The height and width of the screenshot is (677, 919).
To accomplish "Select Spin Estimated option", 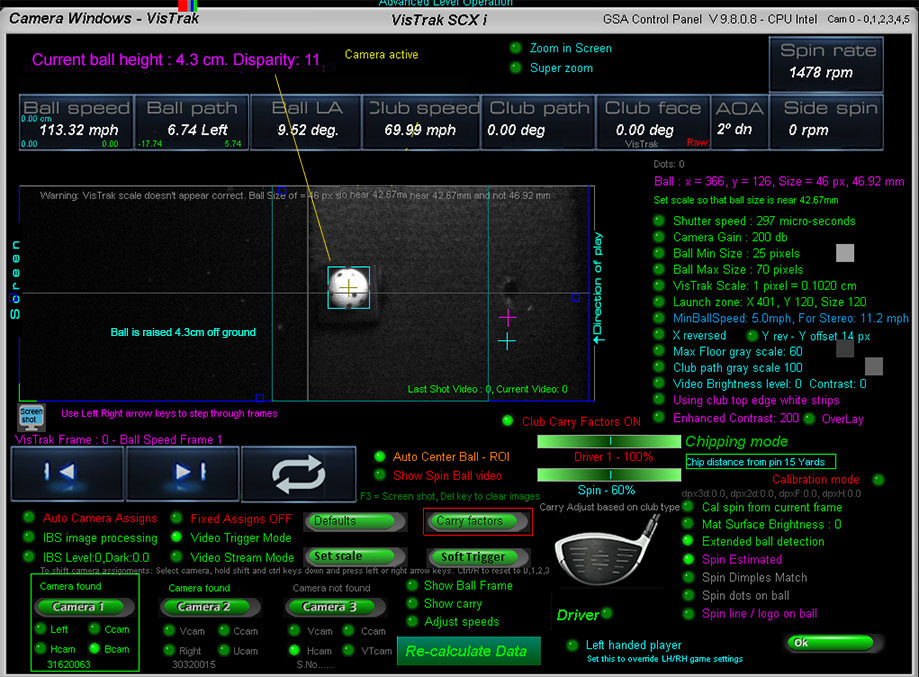I will coord(688,559).
